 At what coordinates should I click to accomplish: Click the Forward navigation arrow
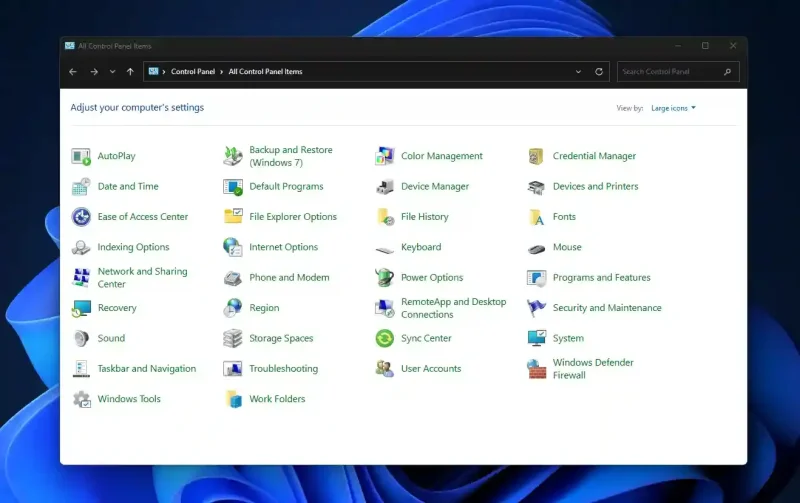[94, 72]
